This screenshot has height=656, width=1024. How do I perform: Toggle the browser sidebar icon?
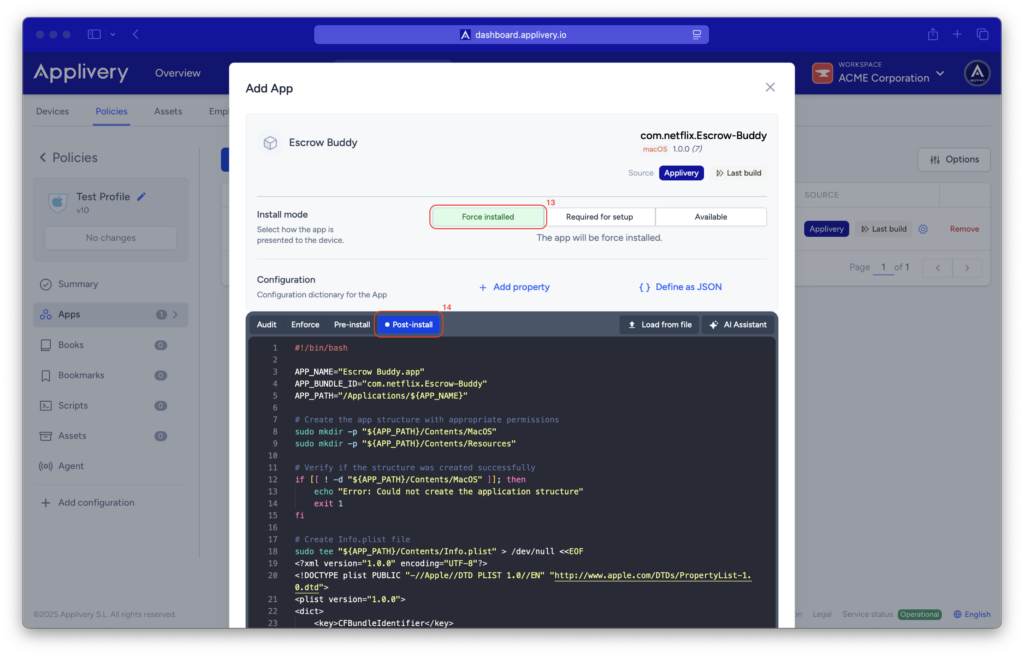pos(94,35)
